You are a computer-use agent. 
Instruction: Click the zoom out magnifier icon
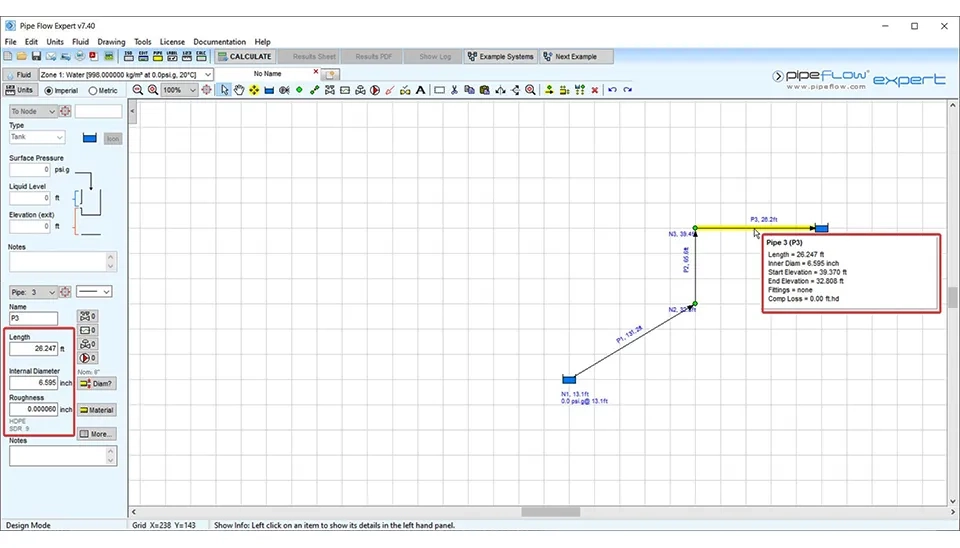pyautogui.click(x=138, y=90)
